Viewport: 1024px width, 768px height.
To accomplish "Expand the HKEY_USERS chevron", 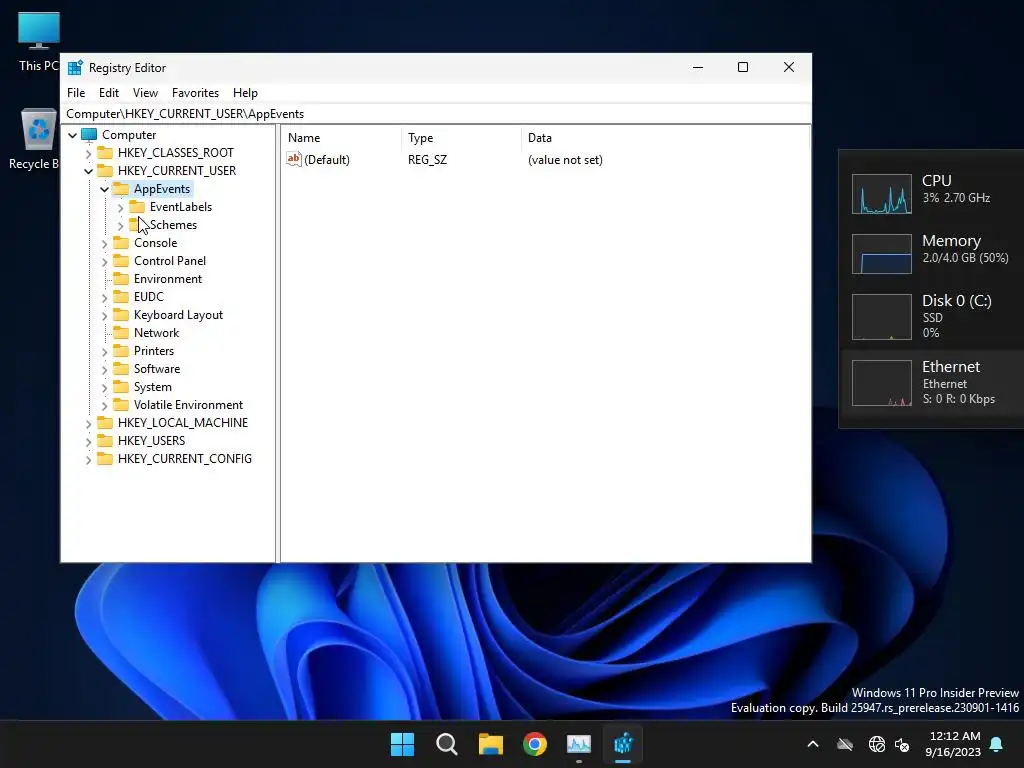I will point(89,441).
